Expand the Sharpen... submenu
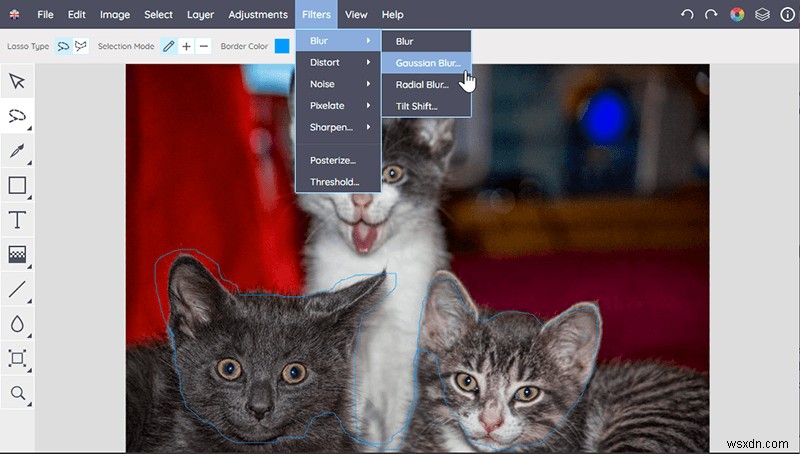 click(x=338, y=127)
